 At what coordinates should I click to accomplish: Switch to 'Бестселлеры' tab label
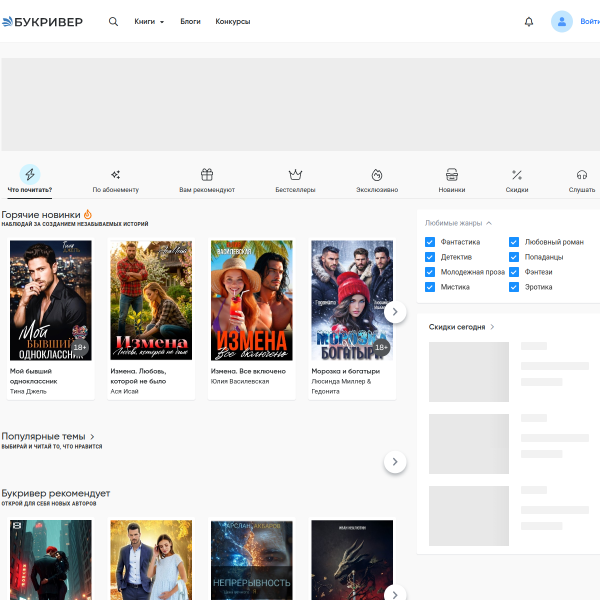pos(295,189)
